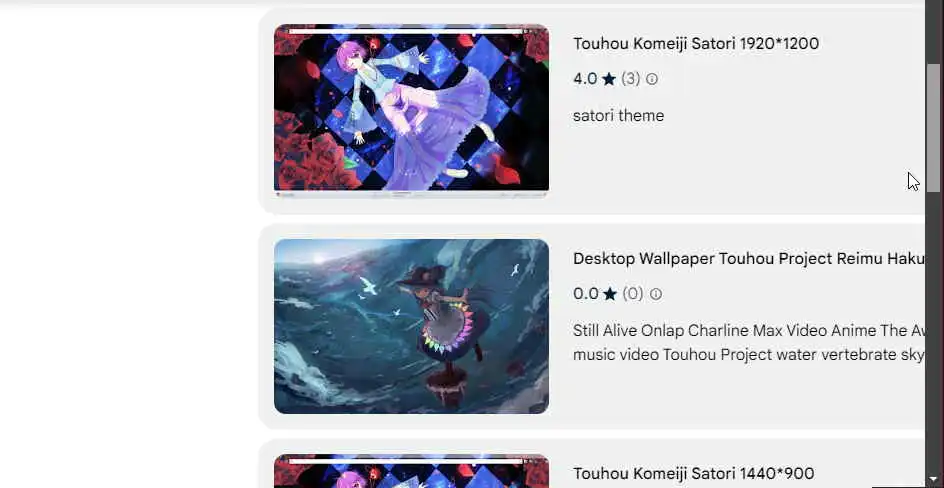The height and width of the screenshot is (488, 944).
Task: Click the star icon next to 0.0 rating
Action: (610, 294)
